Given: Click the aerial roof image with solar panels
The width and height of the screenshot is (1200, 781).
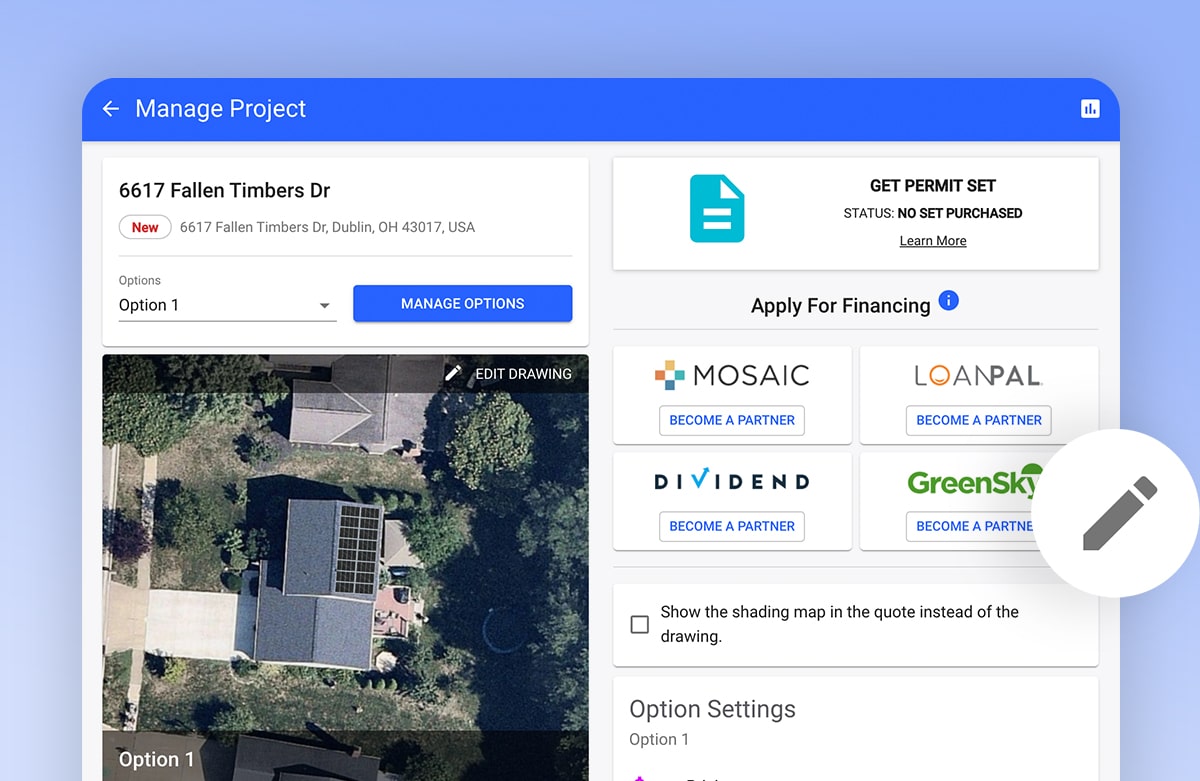Looking at the screenshot, I should point(345,567).
